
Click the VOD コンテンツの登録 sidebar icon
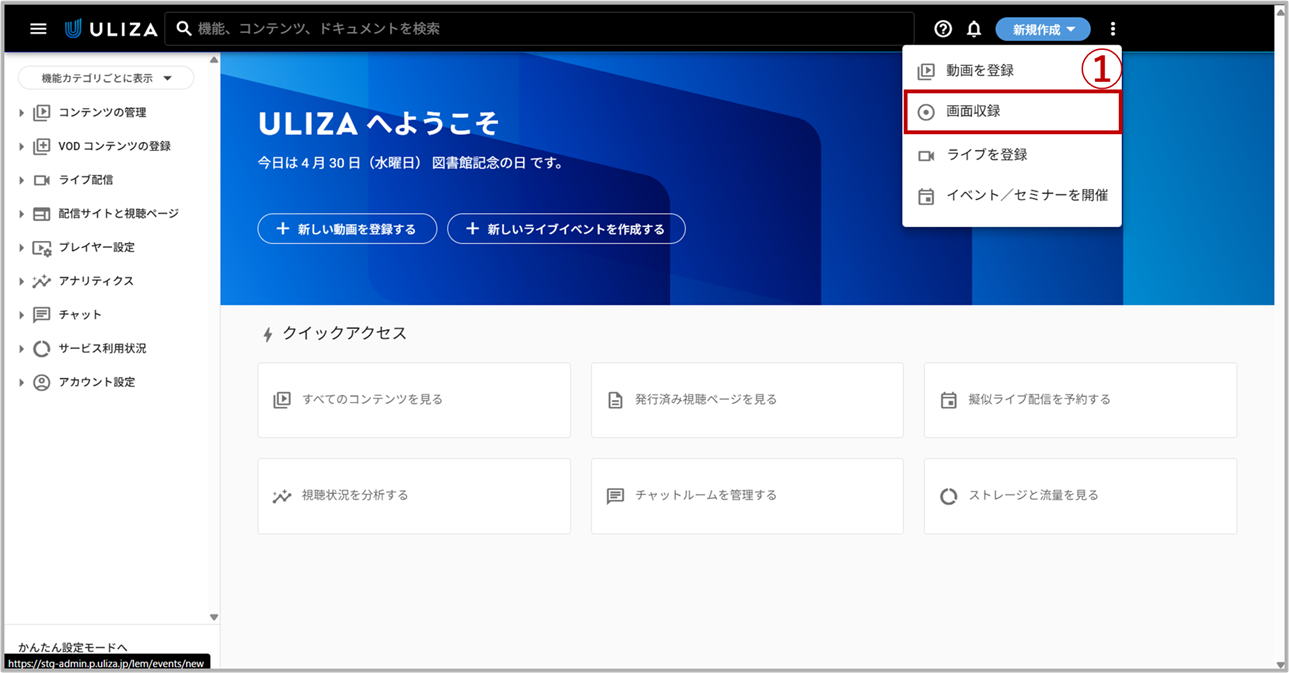(42, 147)
